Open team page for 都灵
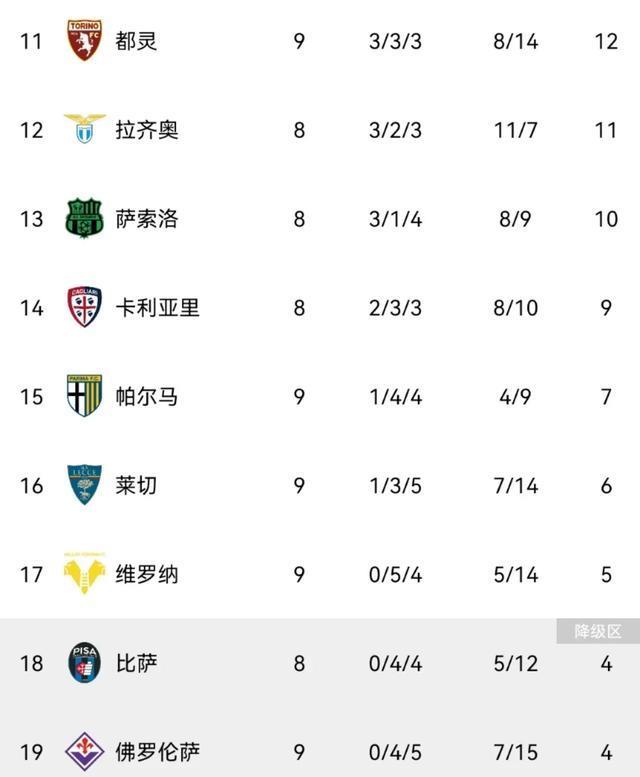 136,41
